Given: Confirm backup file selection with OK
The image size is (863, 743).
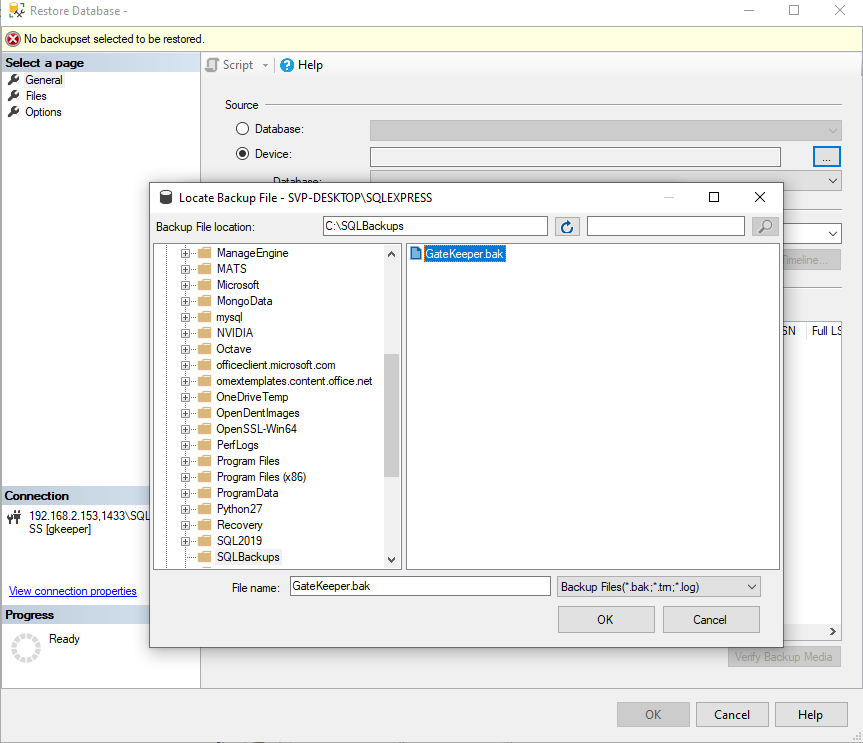Looking at the screenshot, I should click(x=605, y=619).
